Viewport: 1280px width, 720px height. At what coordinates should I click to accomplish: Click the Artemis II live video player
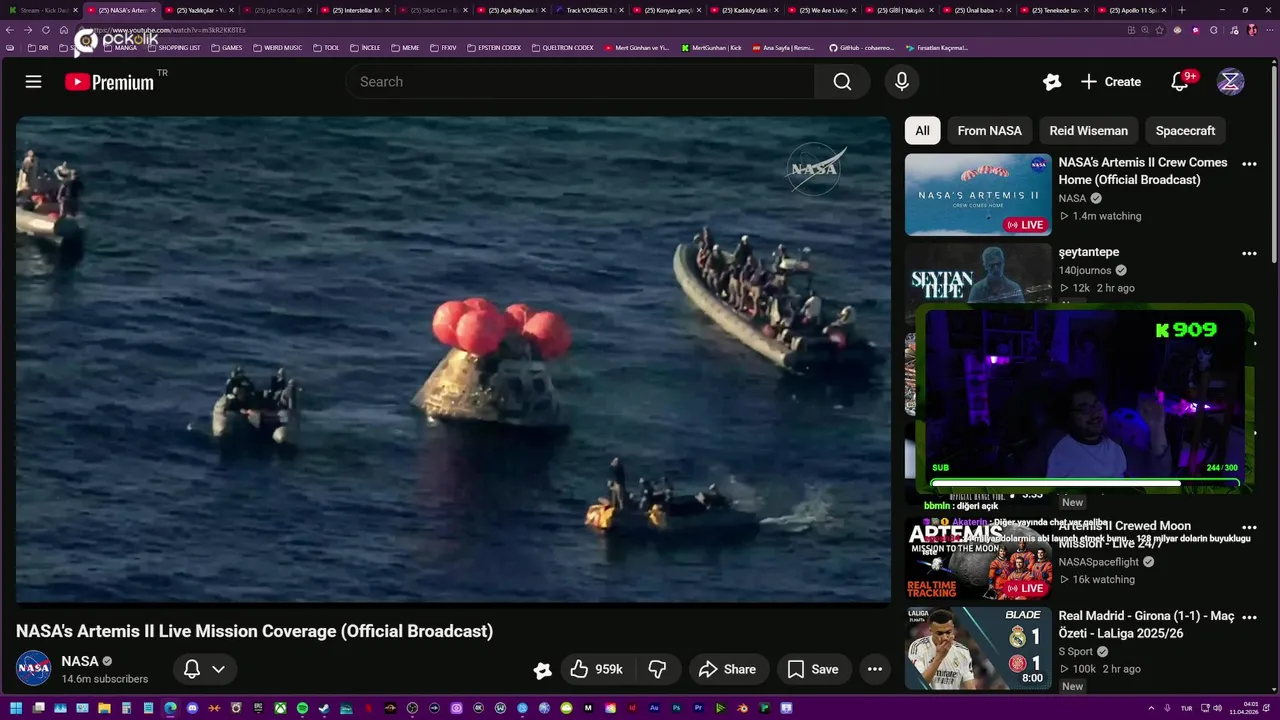click(453, 358)
